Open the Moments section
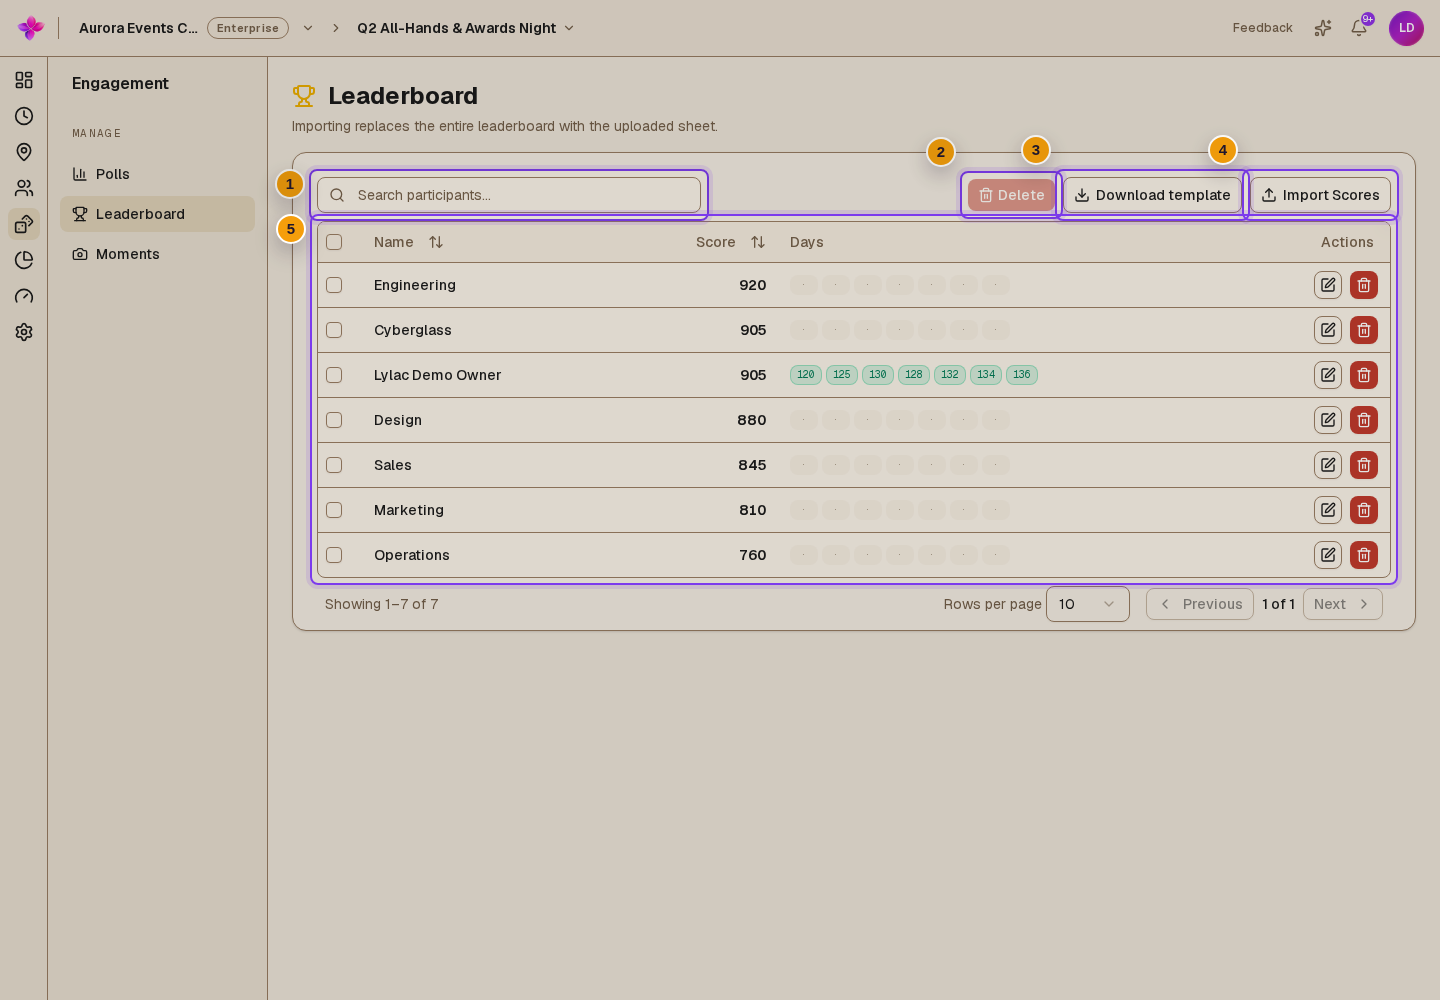This screenshot has height=1000, width=1440. point(157,254)
